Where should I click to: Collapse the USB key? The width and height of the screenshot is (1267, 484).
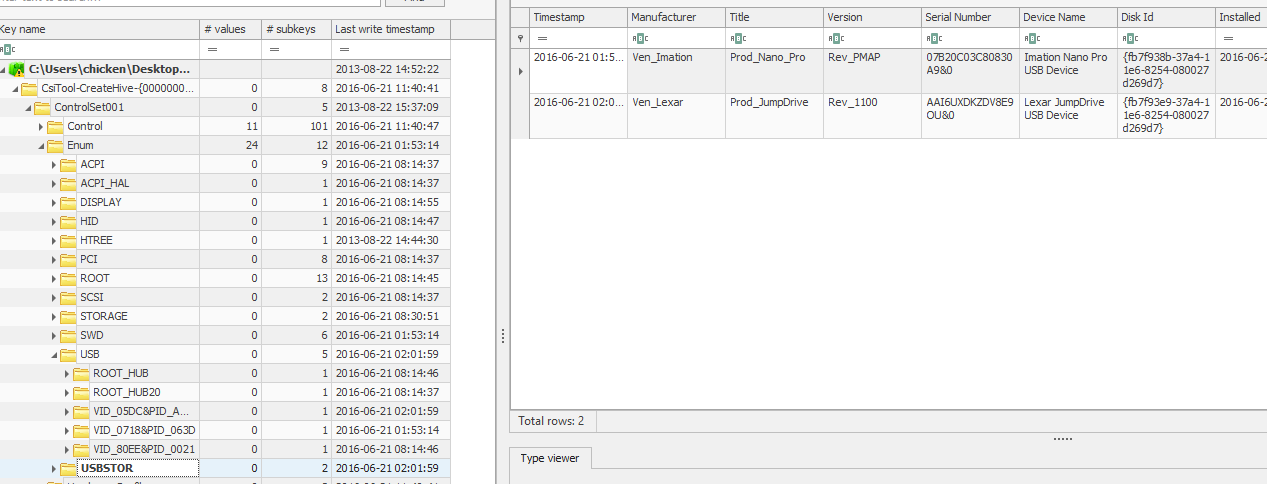coord(54,355)
